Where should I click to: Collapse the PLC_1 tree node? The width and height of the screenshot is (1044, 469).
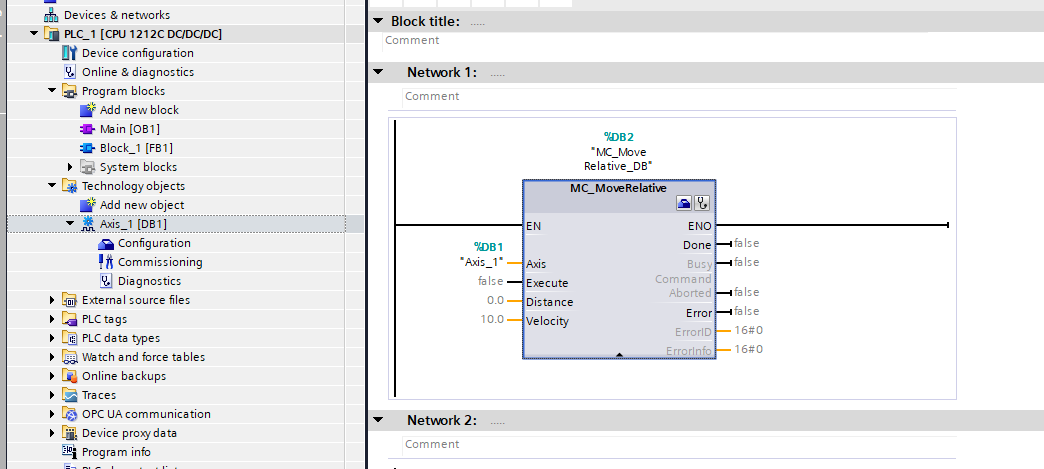pos(35,33)
